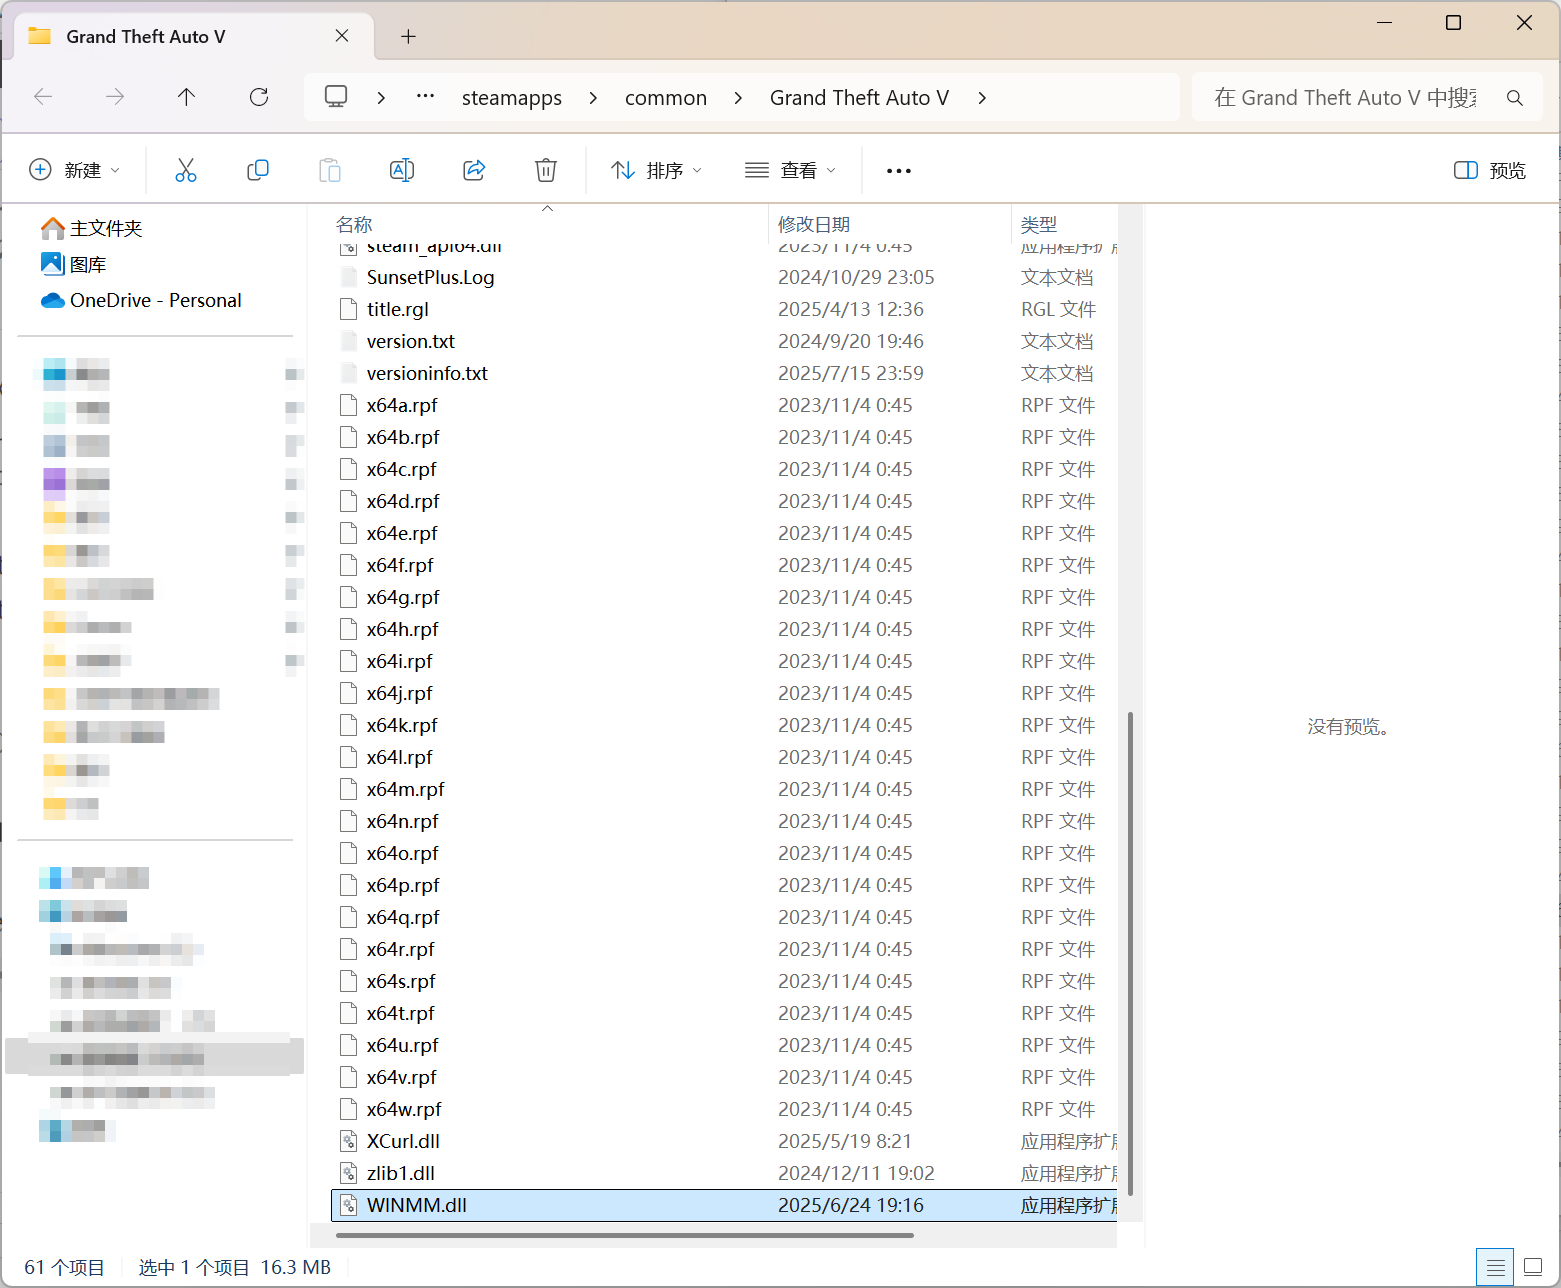Click the Share icon in toolbar
The height and width of the screenshot is (1288, 1561).
point(474,170)
